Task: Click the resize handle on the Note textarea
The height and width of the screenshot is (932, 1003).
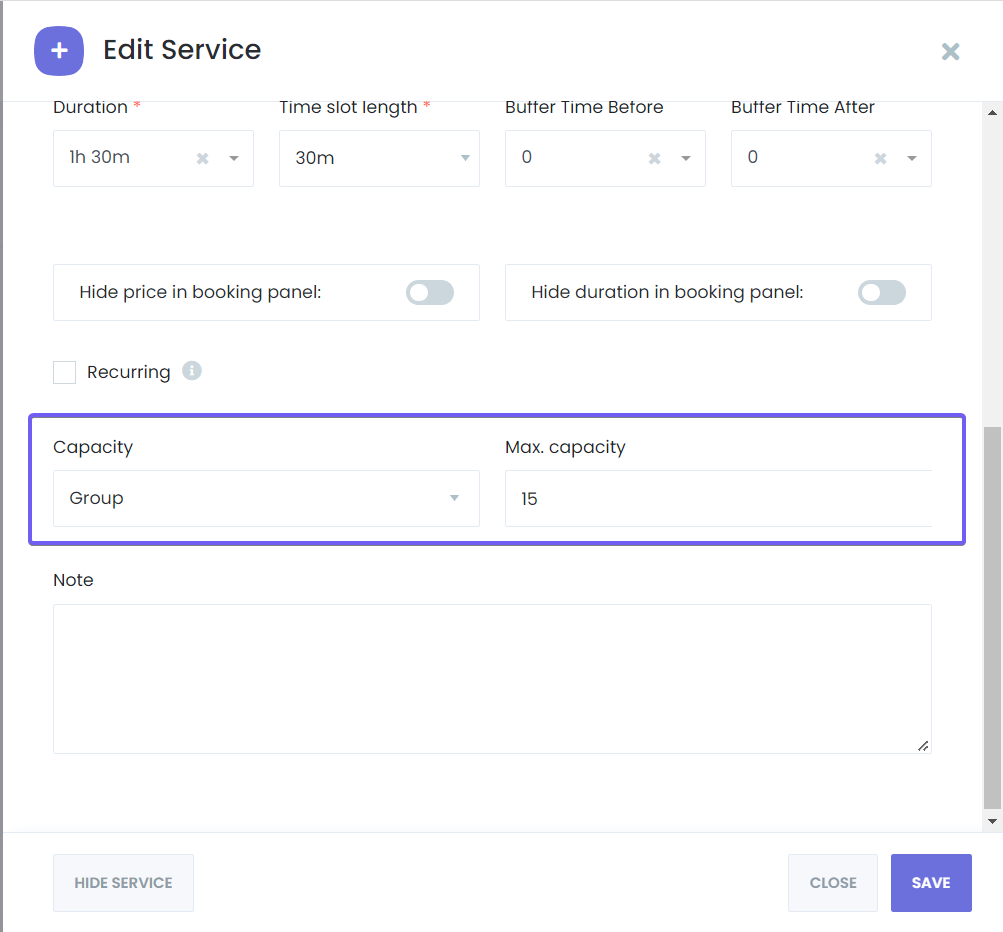Action: (922, 745)
